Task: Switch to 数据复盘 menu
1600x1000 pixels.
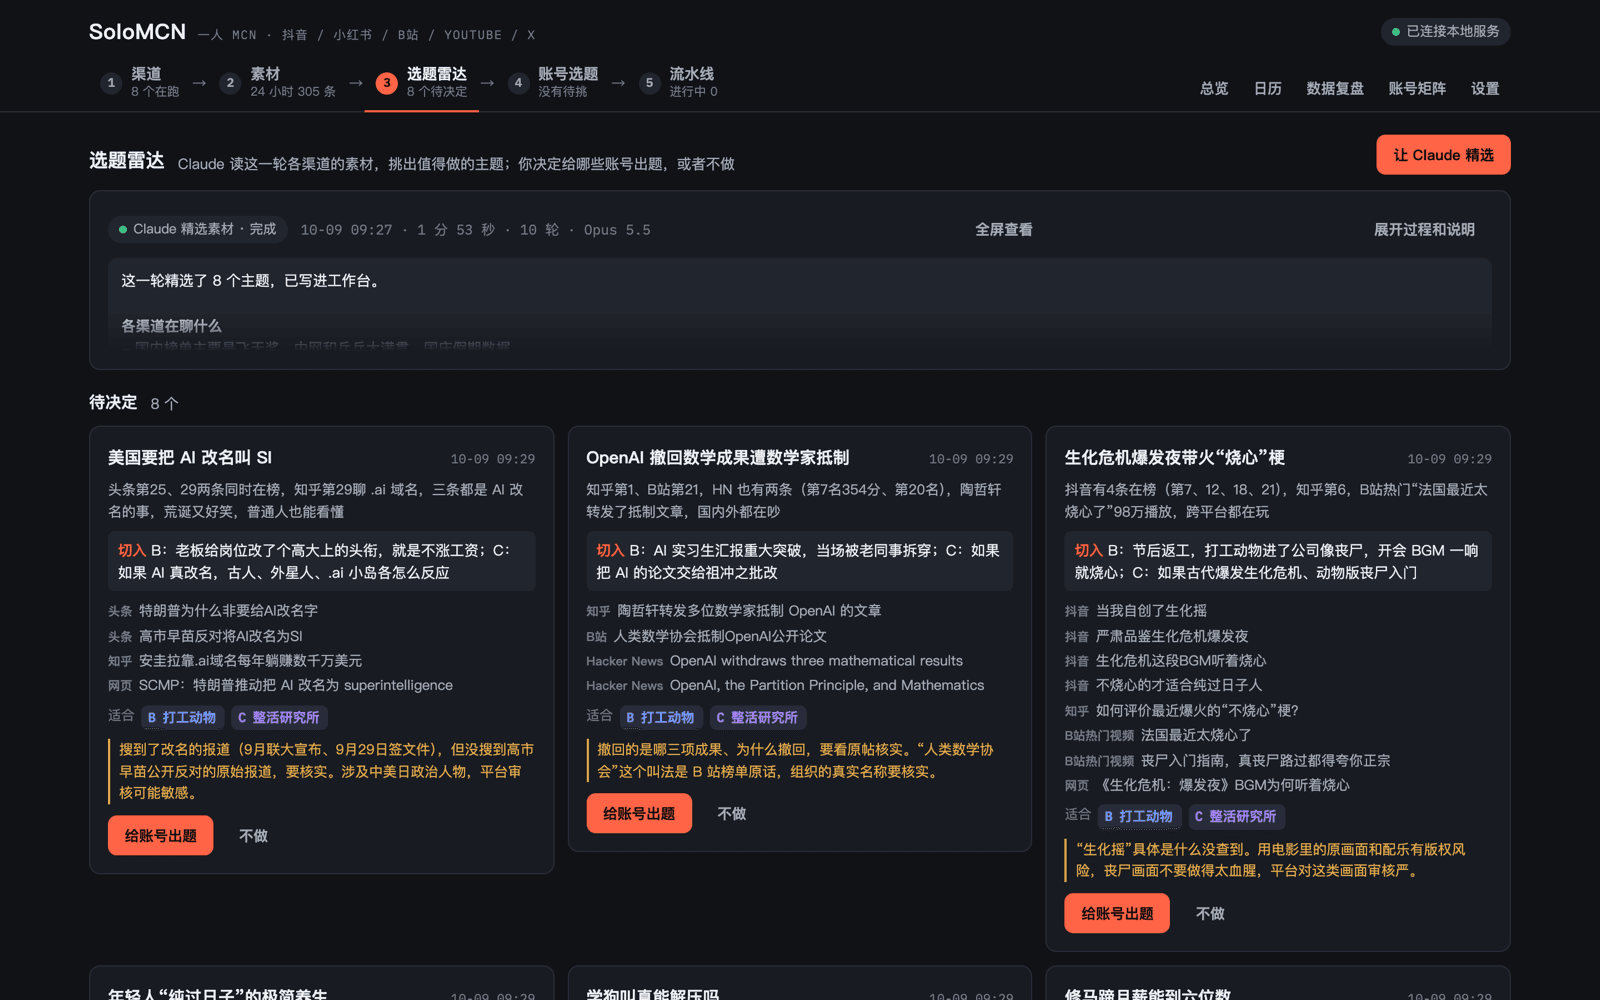Action: (x=1335, y=89)
